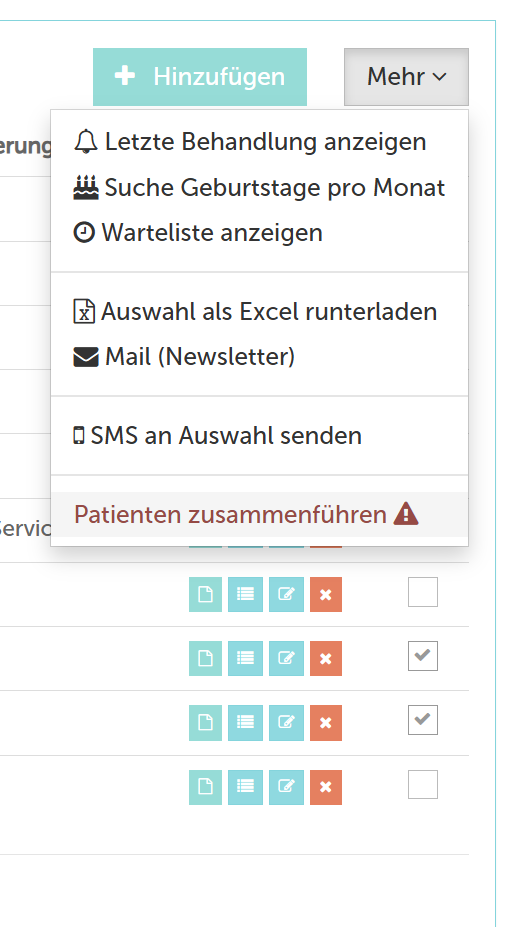The width and height of the screenshot is (510, 927).
Task: Collapse the Mehr dropdown button
Action: pos(407,77)
